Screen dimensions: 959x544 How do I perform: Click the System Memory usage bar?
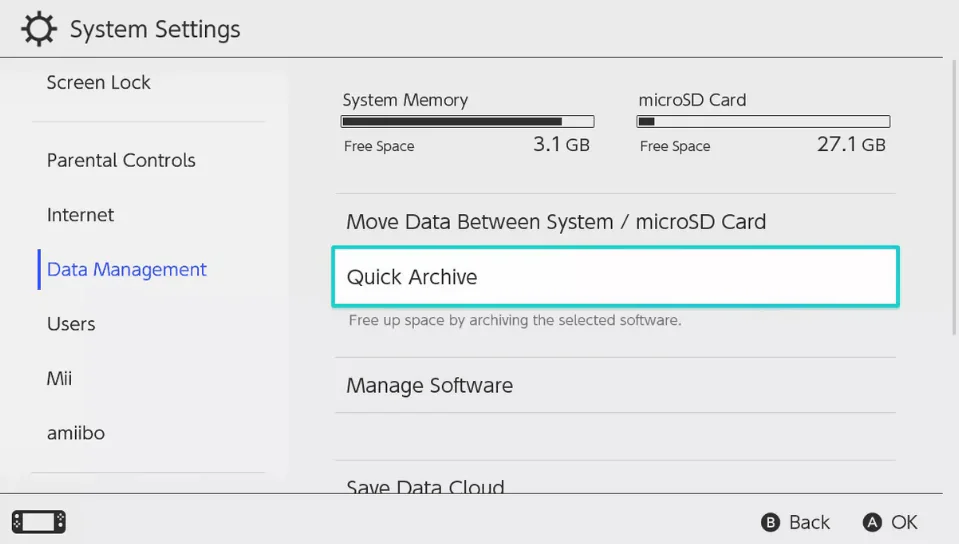coord(467,122)
